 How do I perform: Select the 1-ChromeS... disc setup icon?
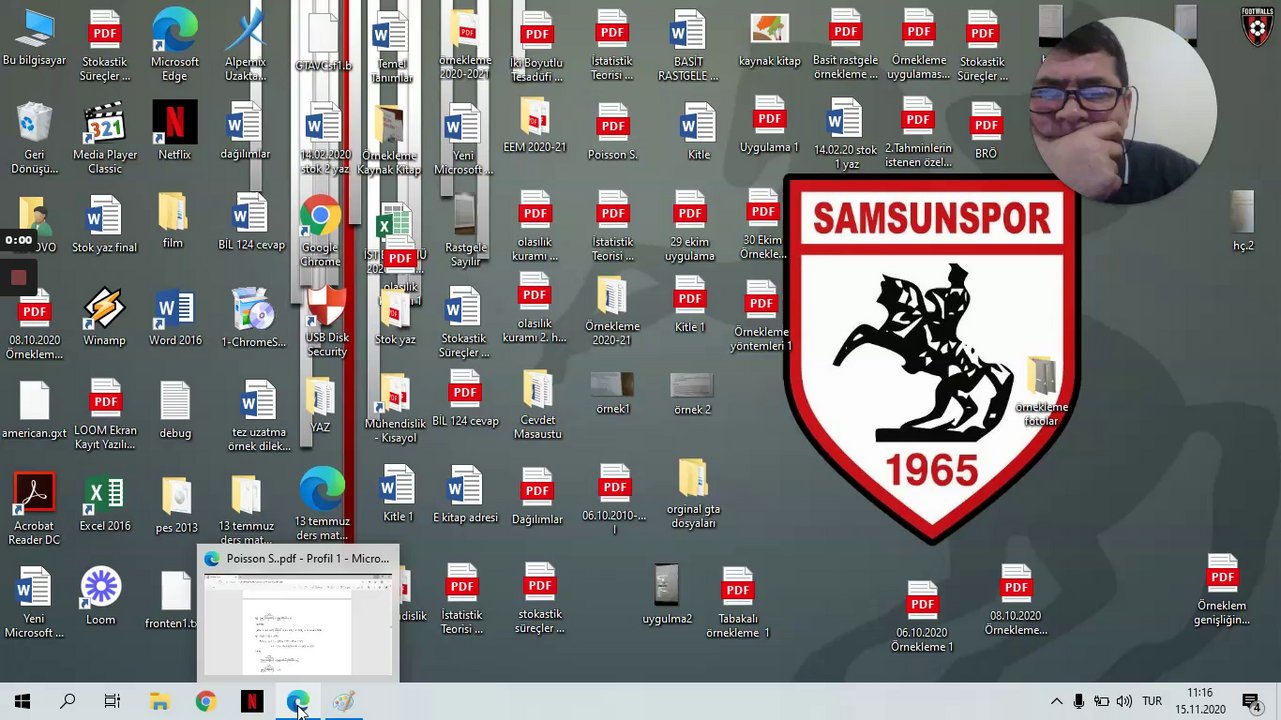(x=253, y=317)
